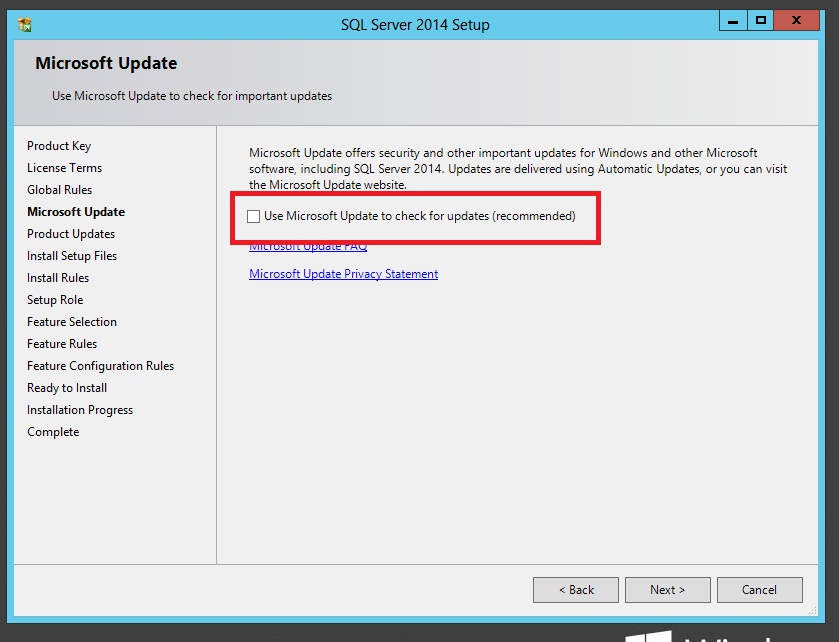Screen dimensions: 839x642
Task: Select License Terms step in sidebar
Action: [x=65, y=168]
